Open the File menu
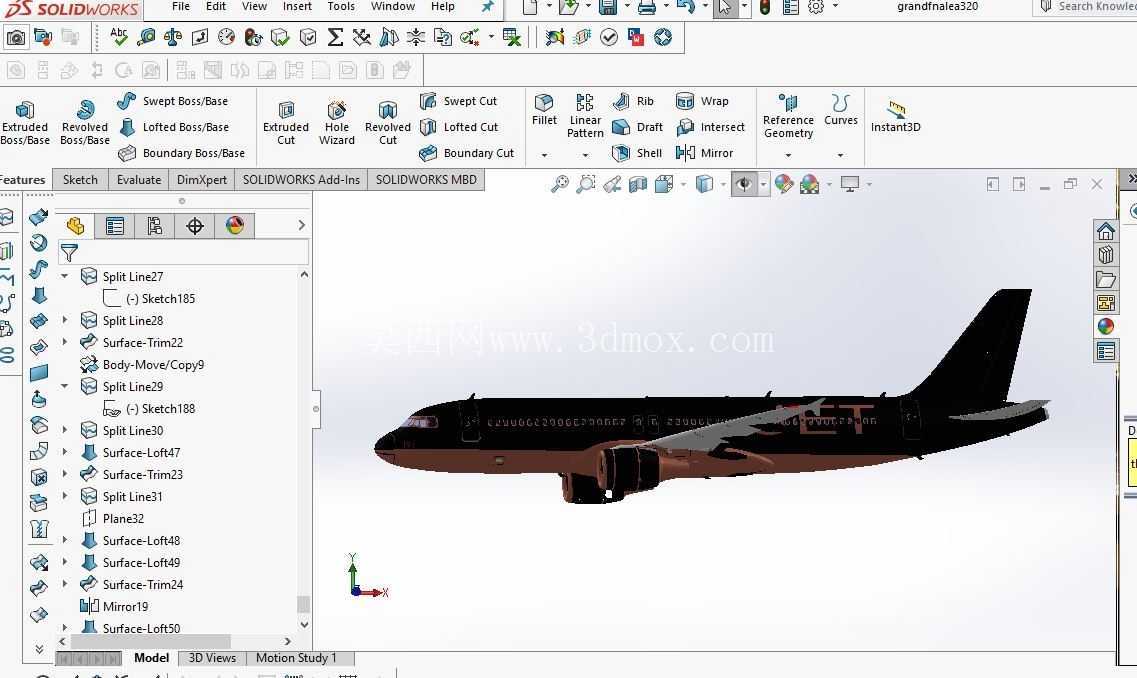 point(181,7)
